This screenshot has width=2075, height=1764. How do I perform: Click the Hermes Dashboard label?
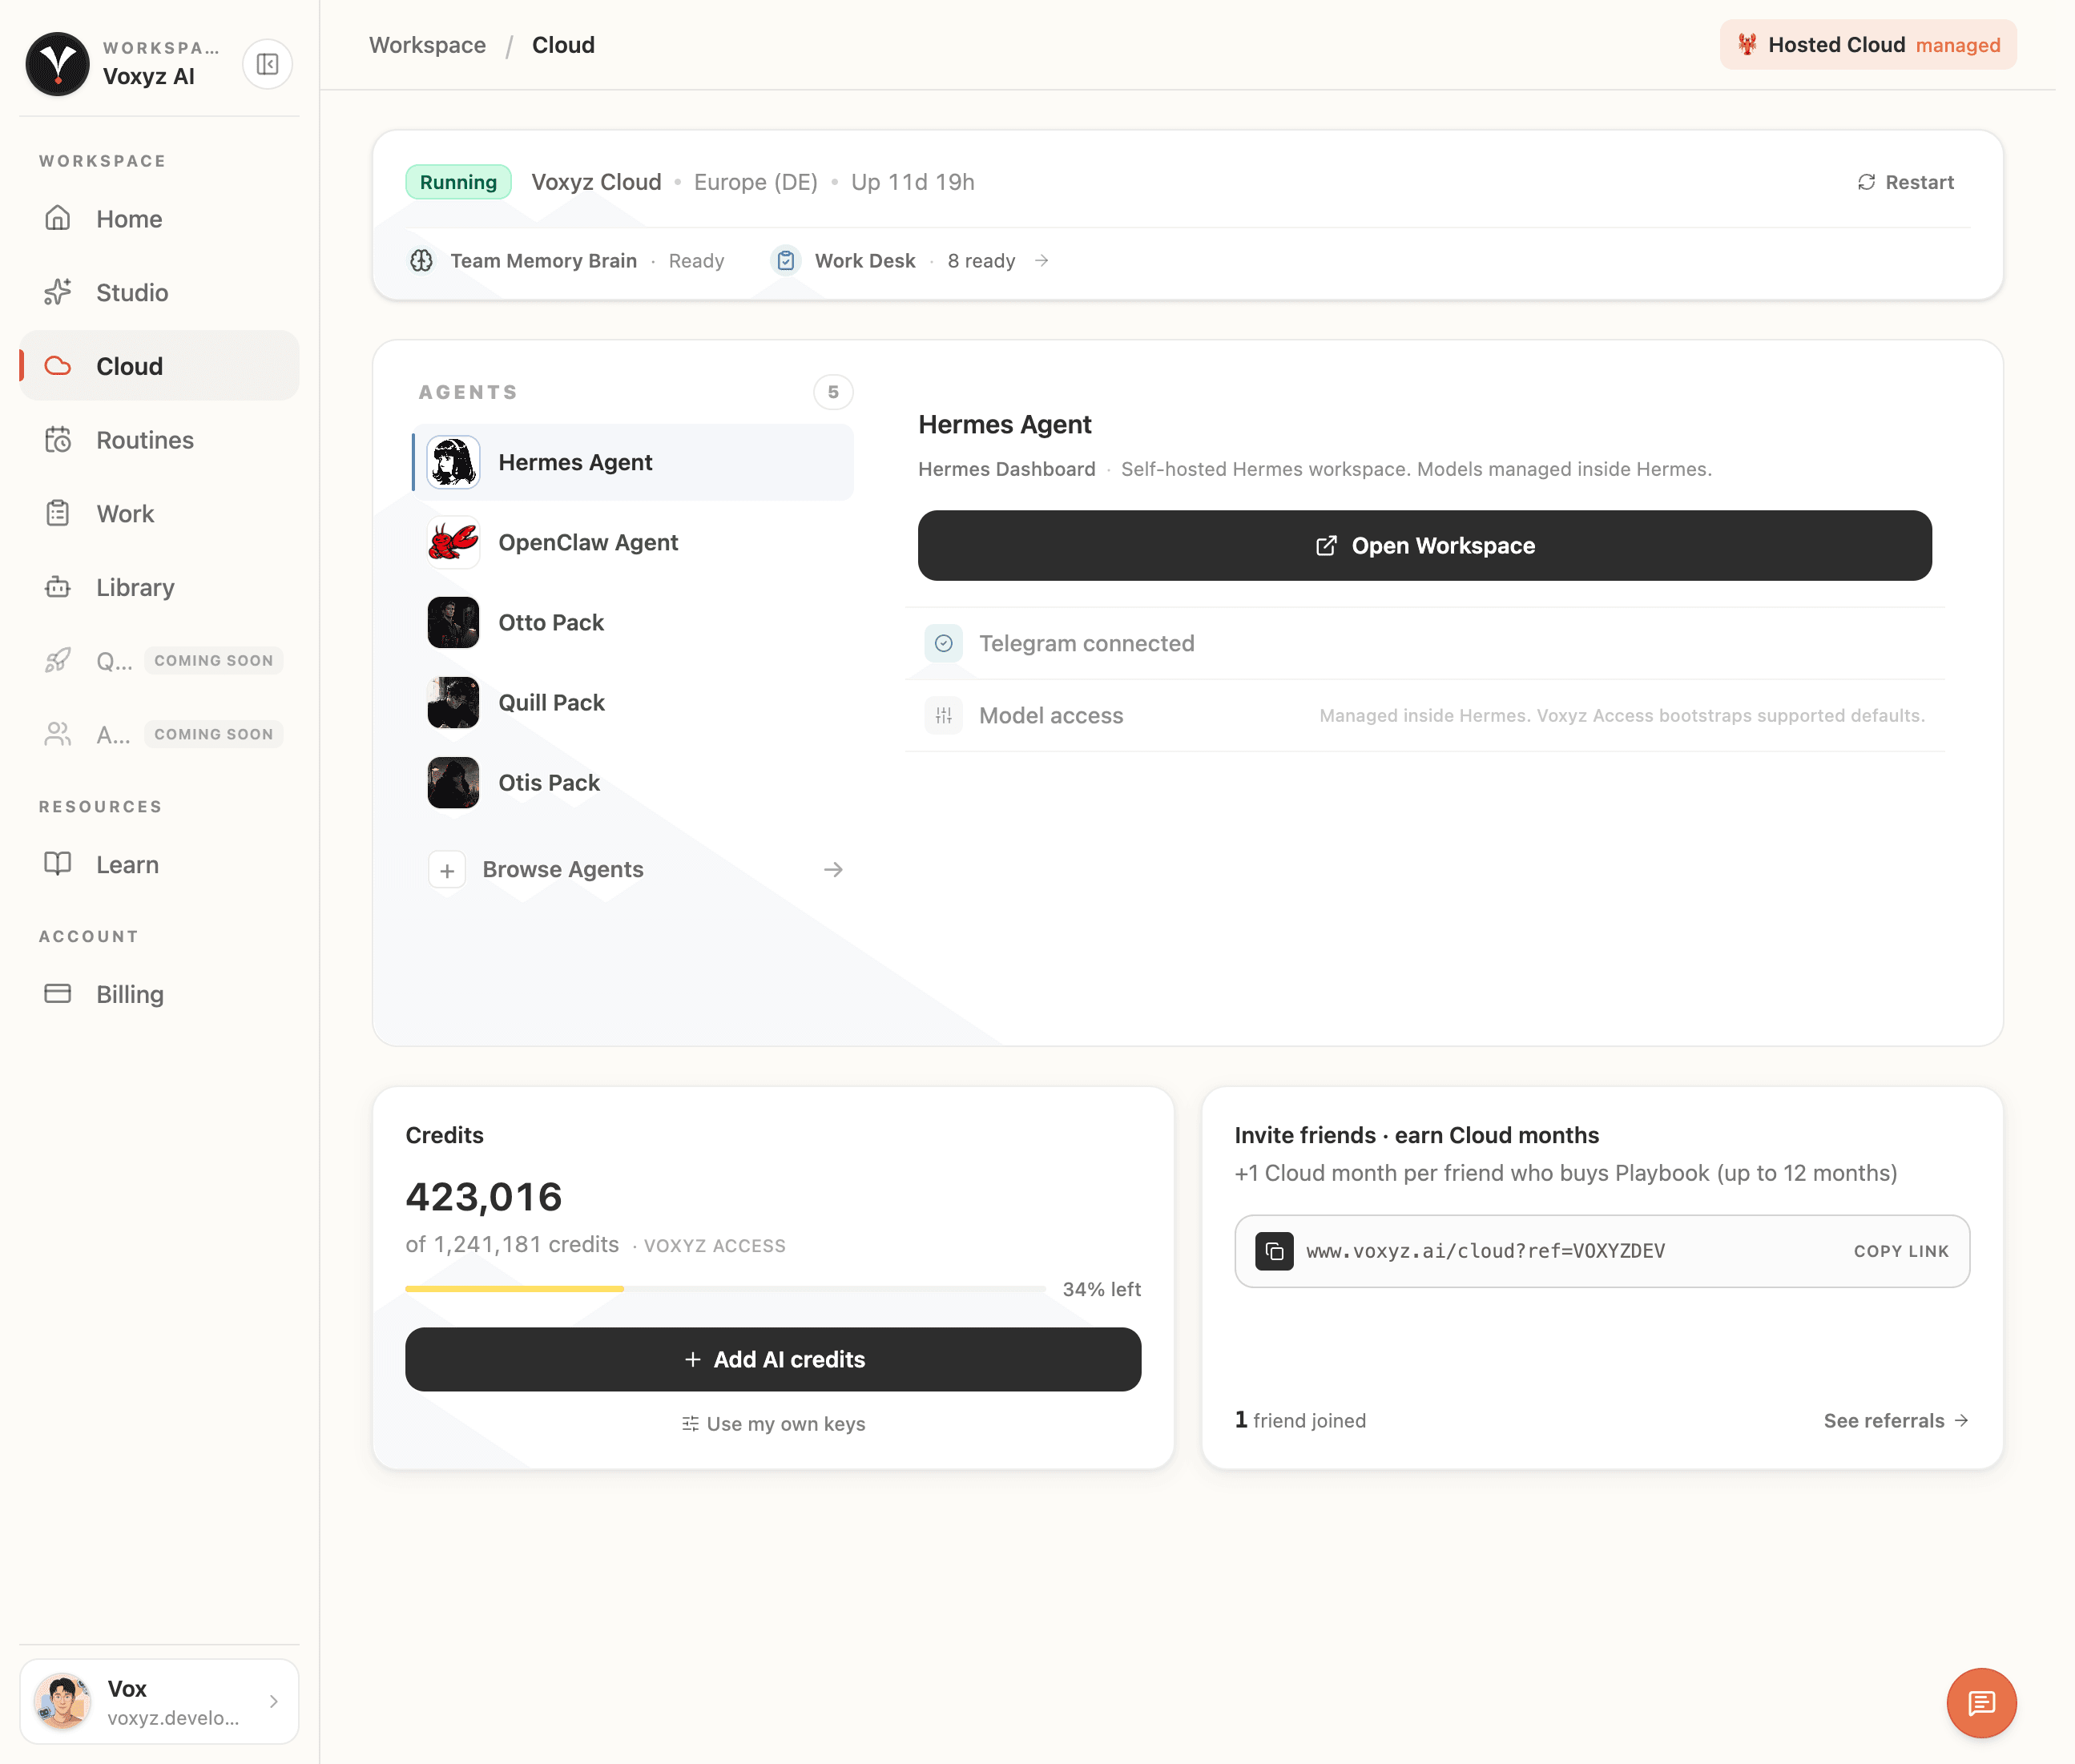point(1006,469)
